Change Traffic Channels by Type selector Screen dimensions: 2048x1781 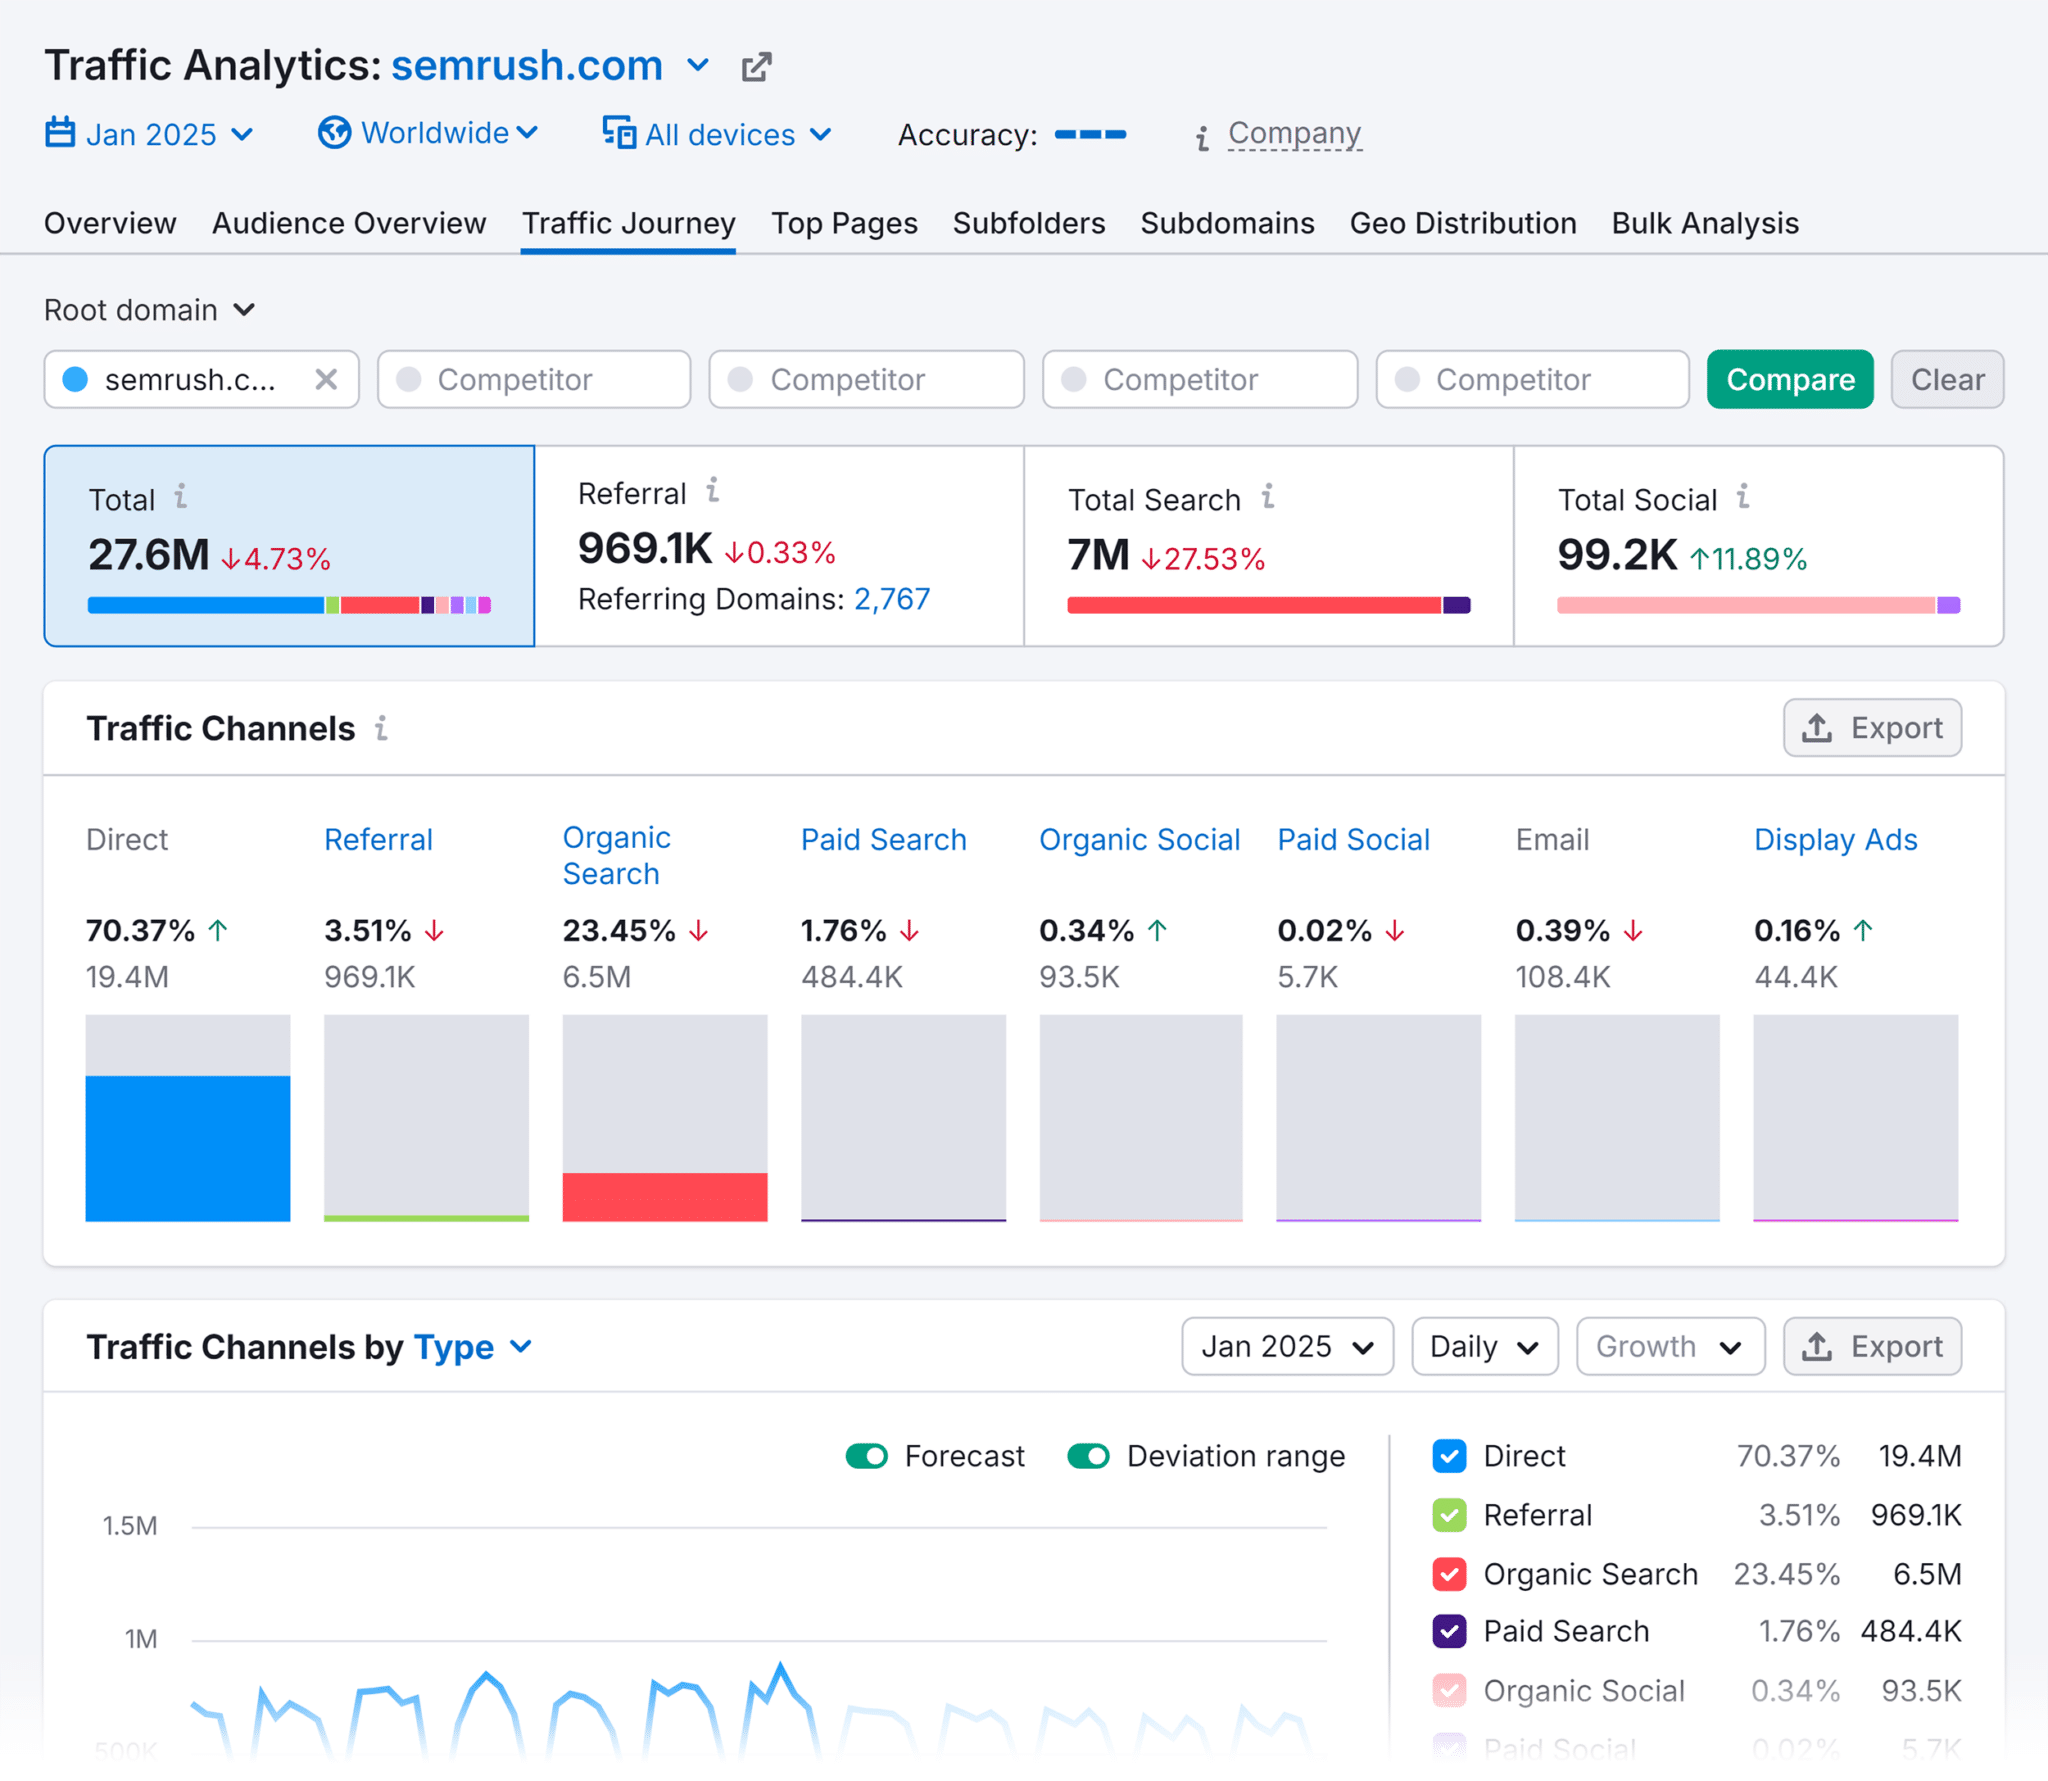(473, 1347)
